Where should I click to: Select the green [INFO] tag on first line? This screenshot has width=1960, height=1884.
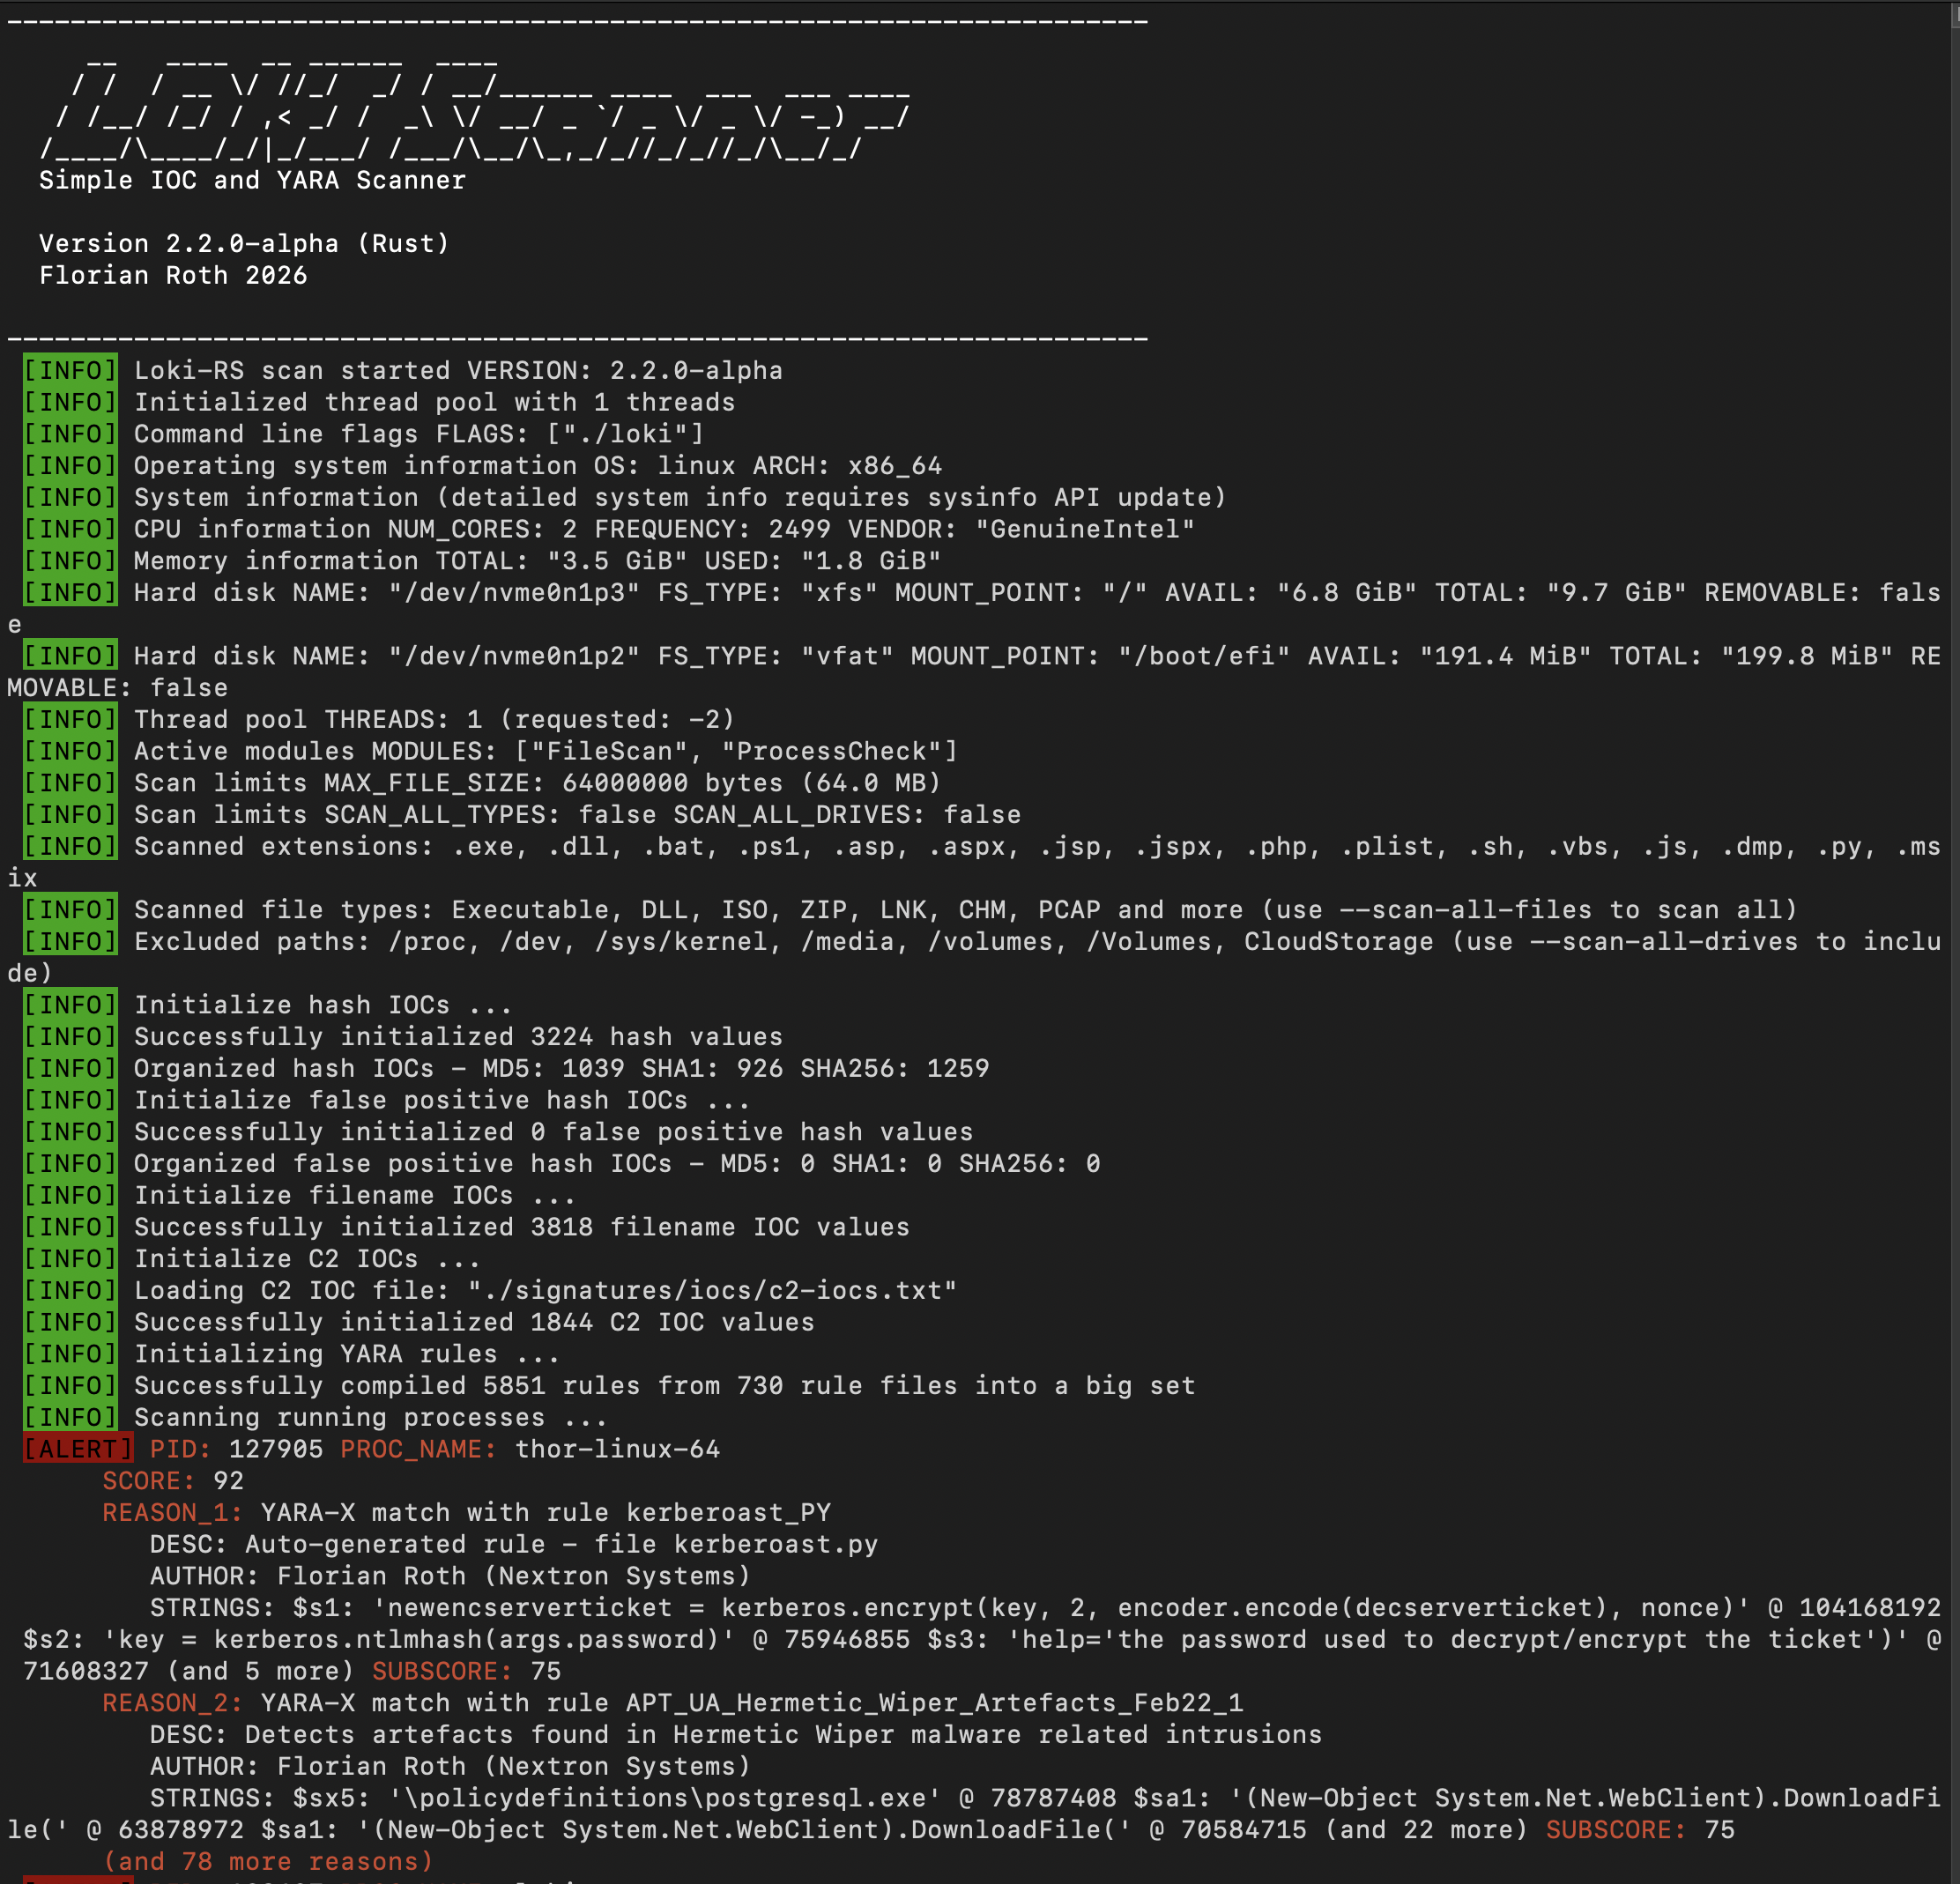pos(69,370)
